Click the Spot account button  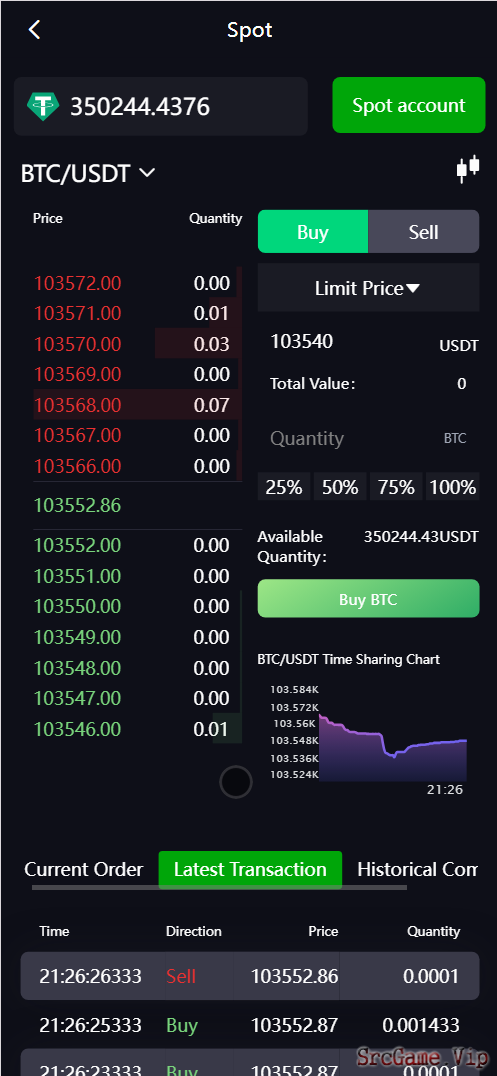[409, 105]
